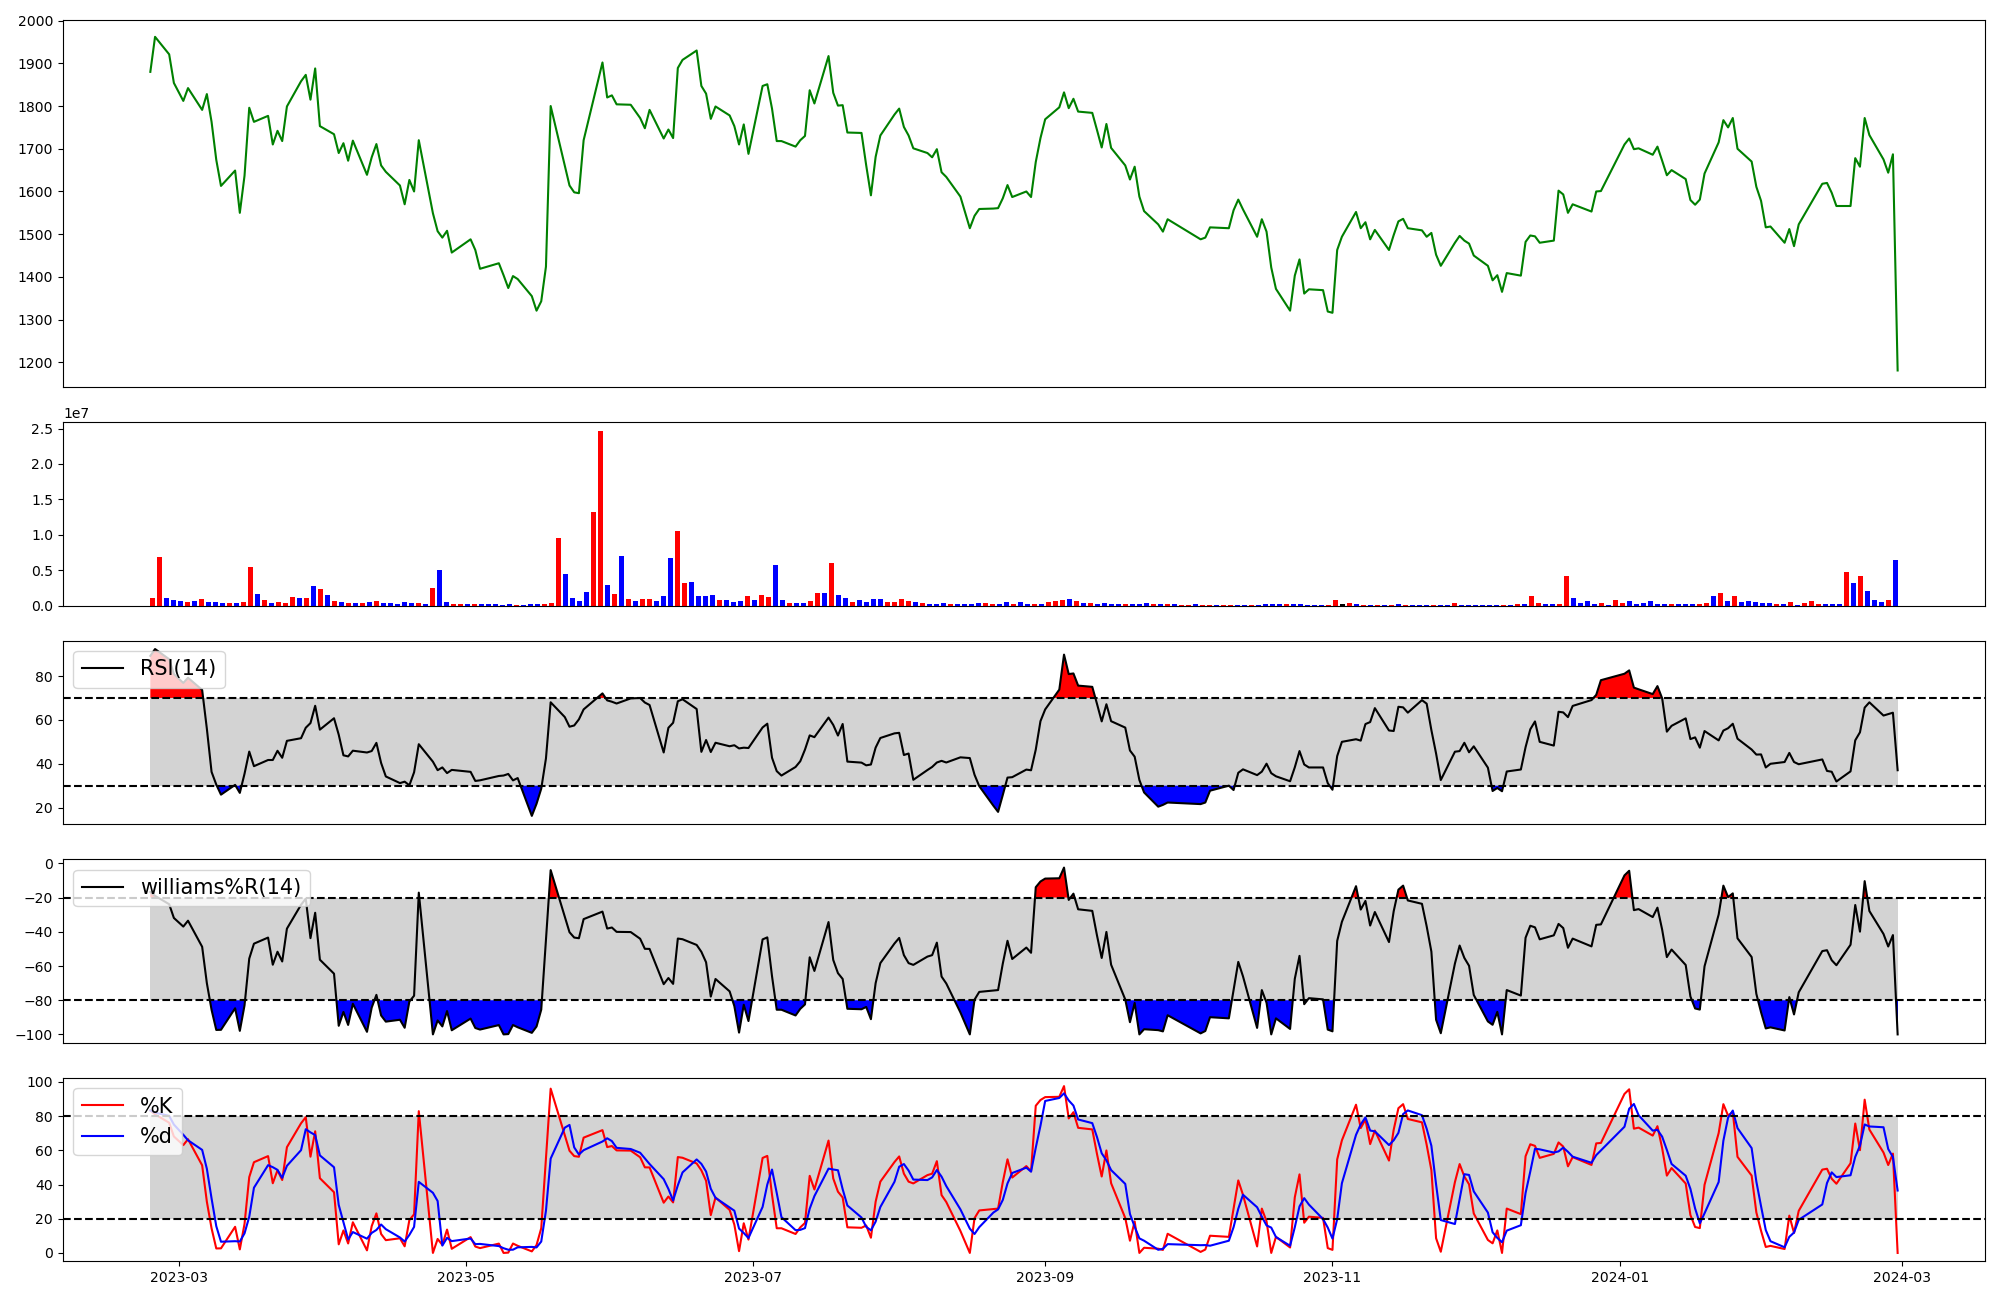The width and height of the screenshot is (2000, 1300).
Task: Click the 1200 price axis tick label
Action: pyautogui.click(x=36, y=363)
